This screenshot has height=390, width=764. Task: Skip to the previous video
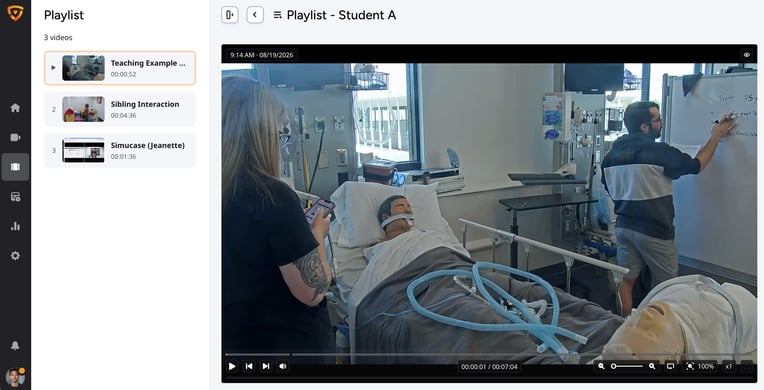click(249, 366)
